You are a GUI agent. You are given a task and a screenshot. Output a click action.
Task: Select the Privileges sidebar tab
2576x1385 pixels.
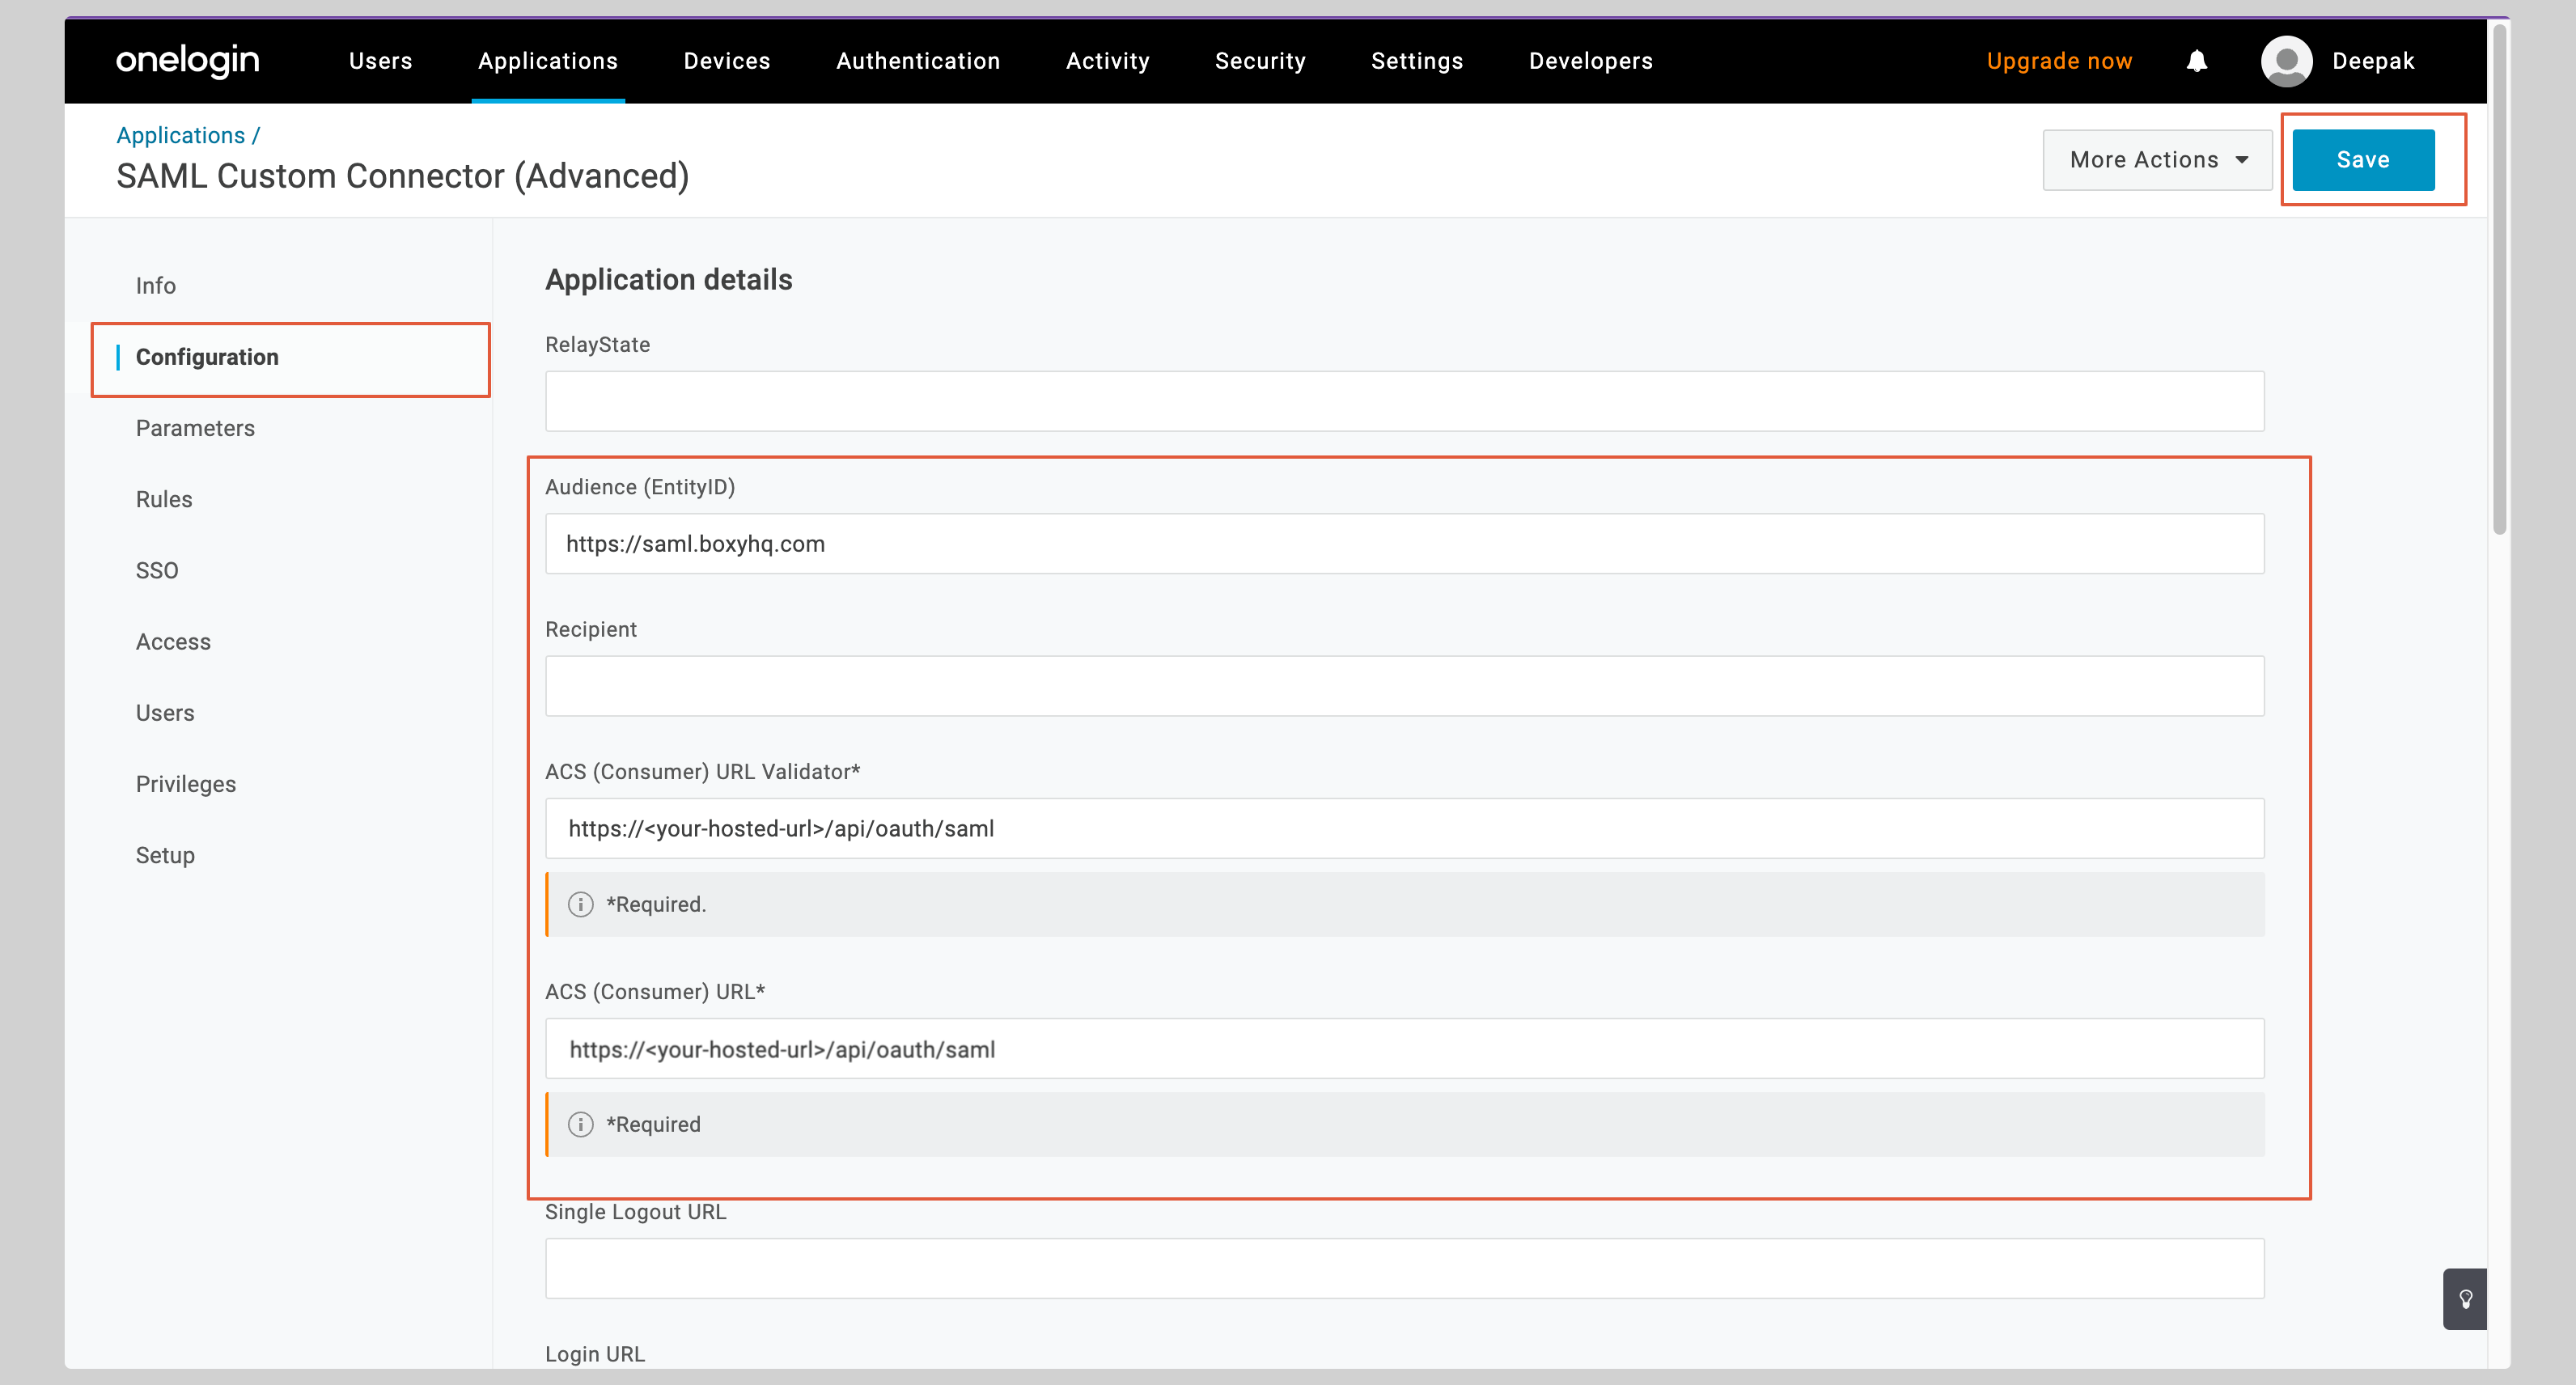point(186,784)
